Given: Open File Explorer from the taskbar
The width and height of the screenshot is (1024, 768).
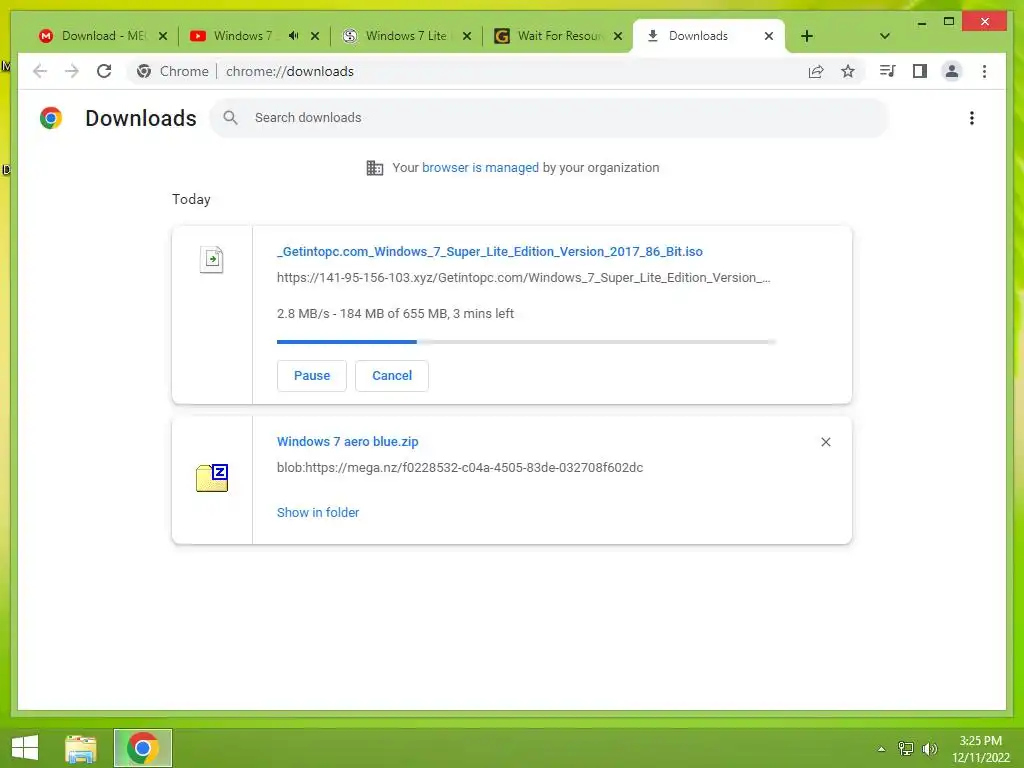Looking at the screenshot, I should tap(80, 748).
